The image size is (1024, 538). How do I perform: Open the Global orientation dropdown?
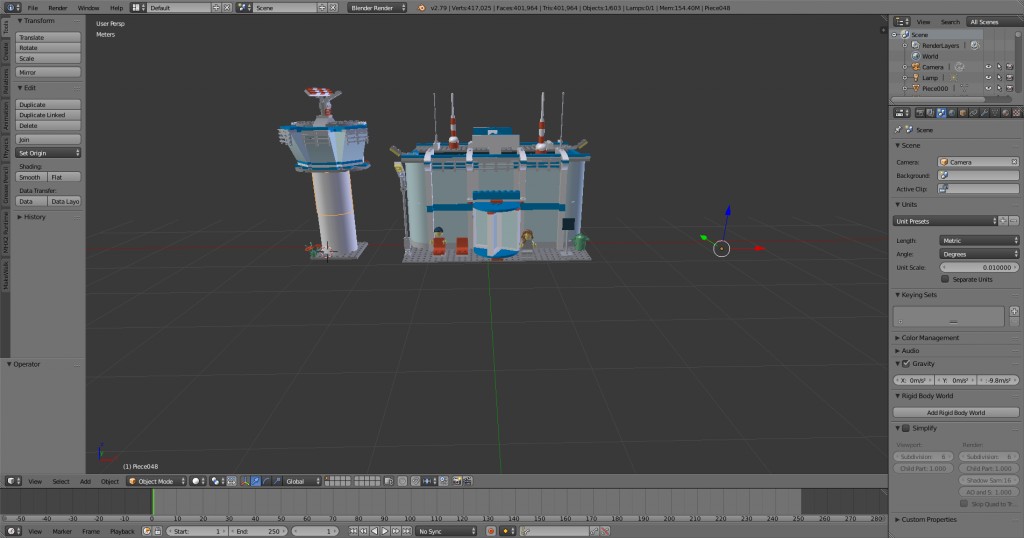pyautogui.click(x=303, y=481)
